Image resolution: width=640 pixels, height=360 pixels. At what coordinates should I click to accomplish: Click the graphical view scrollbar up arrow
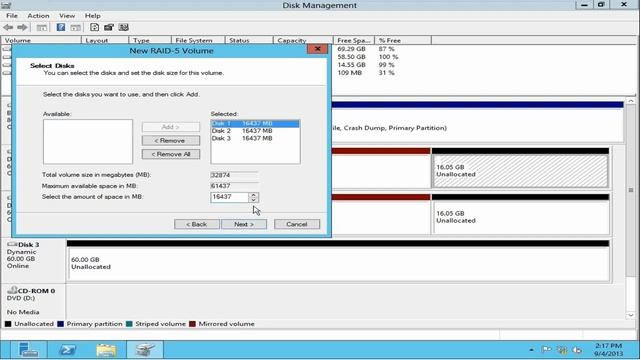(x=631, y=101)
